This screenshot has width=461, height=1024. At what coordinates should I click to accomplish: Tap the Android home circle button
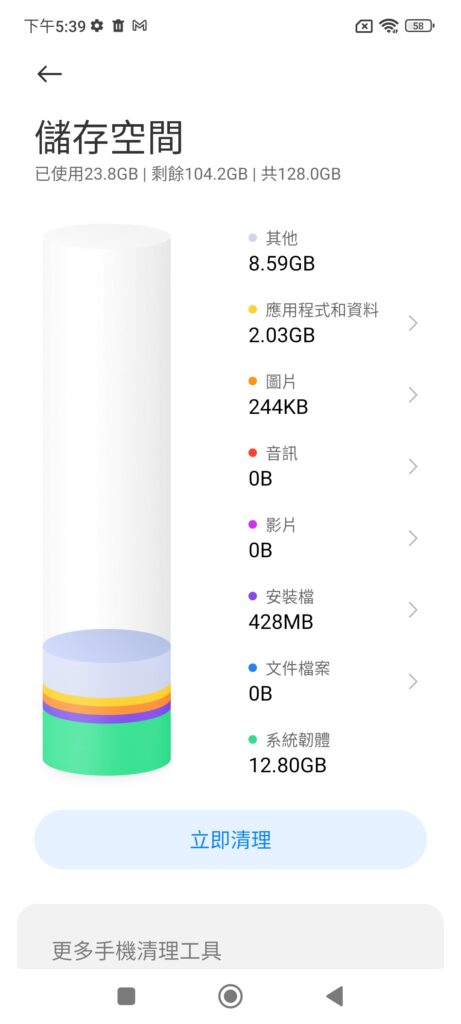tap(230, 996)
